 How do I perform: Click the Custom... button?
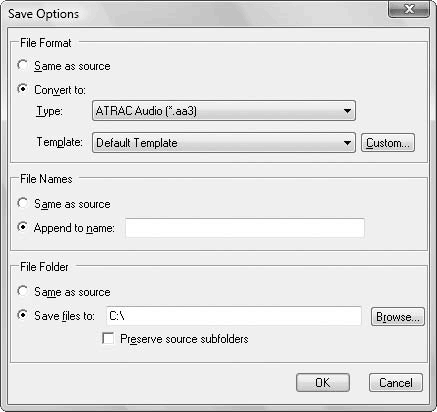click(x=388, y=143)
